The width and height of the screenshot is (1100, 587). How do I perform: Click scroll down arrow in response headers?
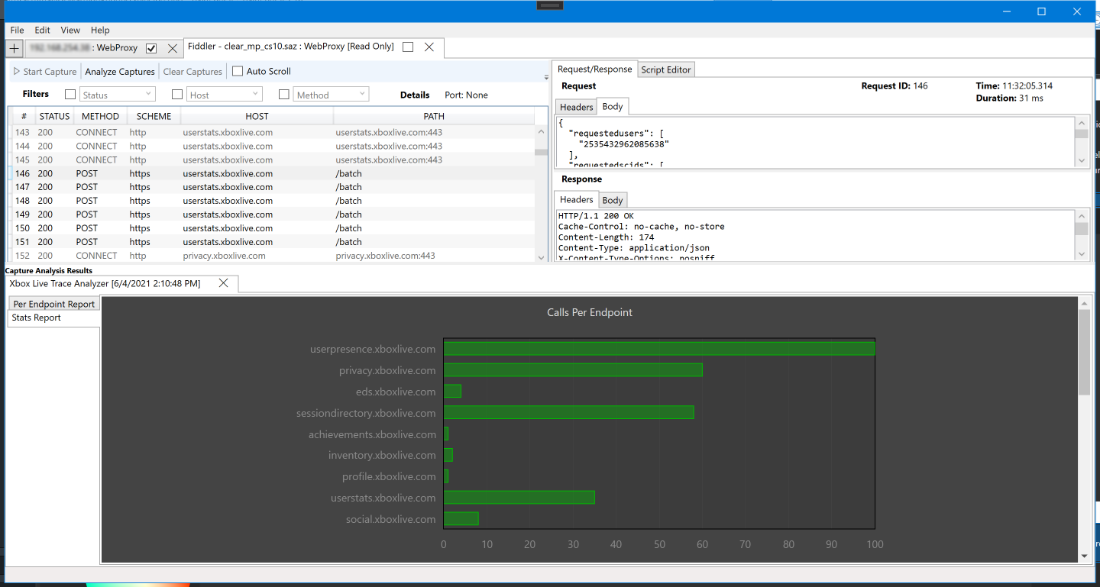[x=1081, y=254]
